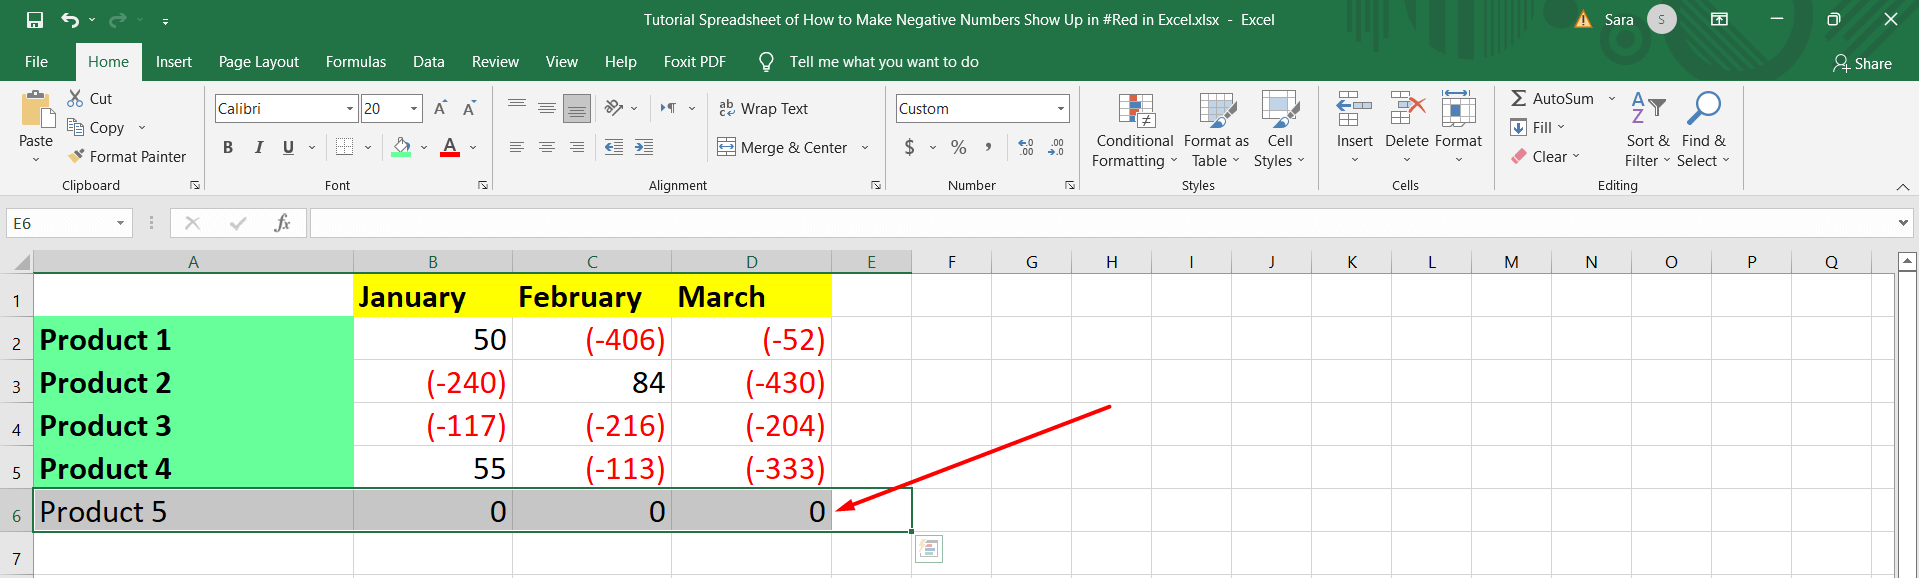
Task: Apply the red Font Color swatch
Action: 450,147
